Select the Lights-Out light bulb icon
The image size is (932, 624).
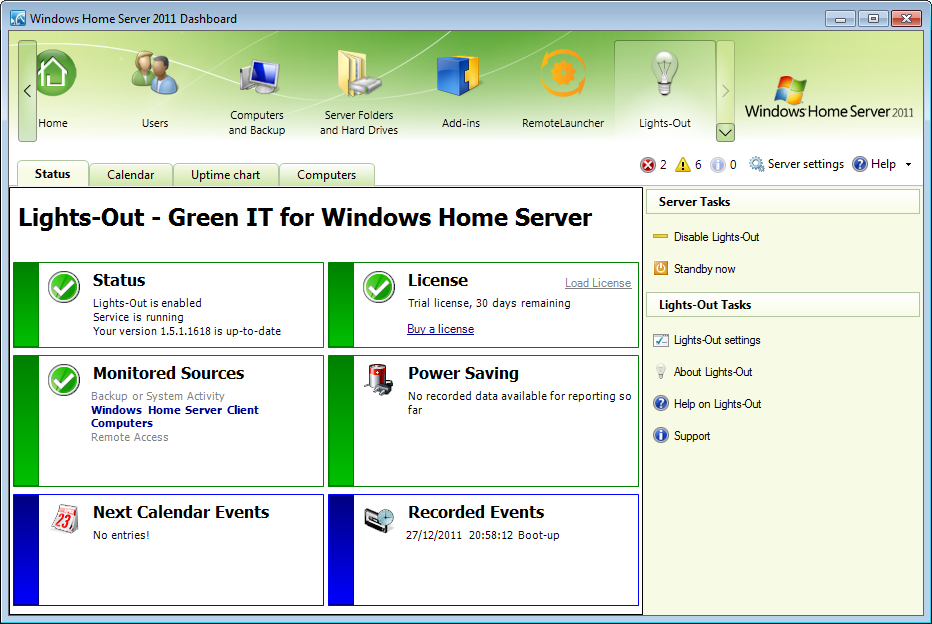[664, 73]
